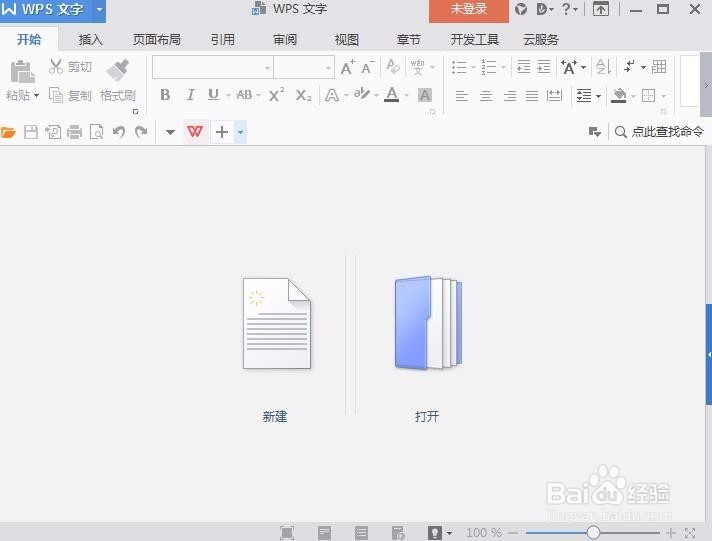Increase paragraph indent

(x=544, y=67)
